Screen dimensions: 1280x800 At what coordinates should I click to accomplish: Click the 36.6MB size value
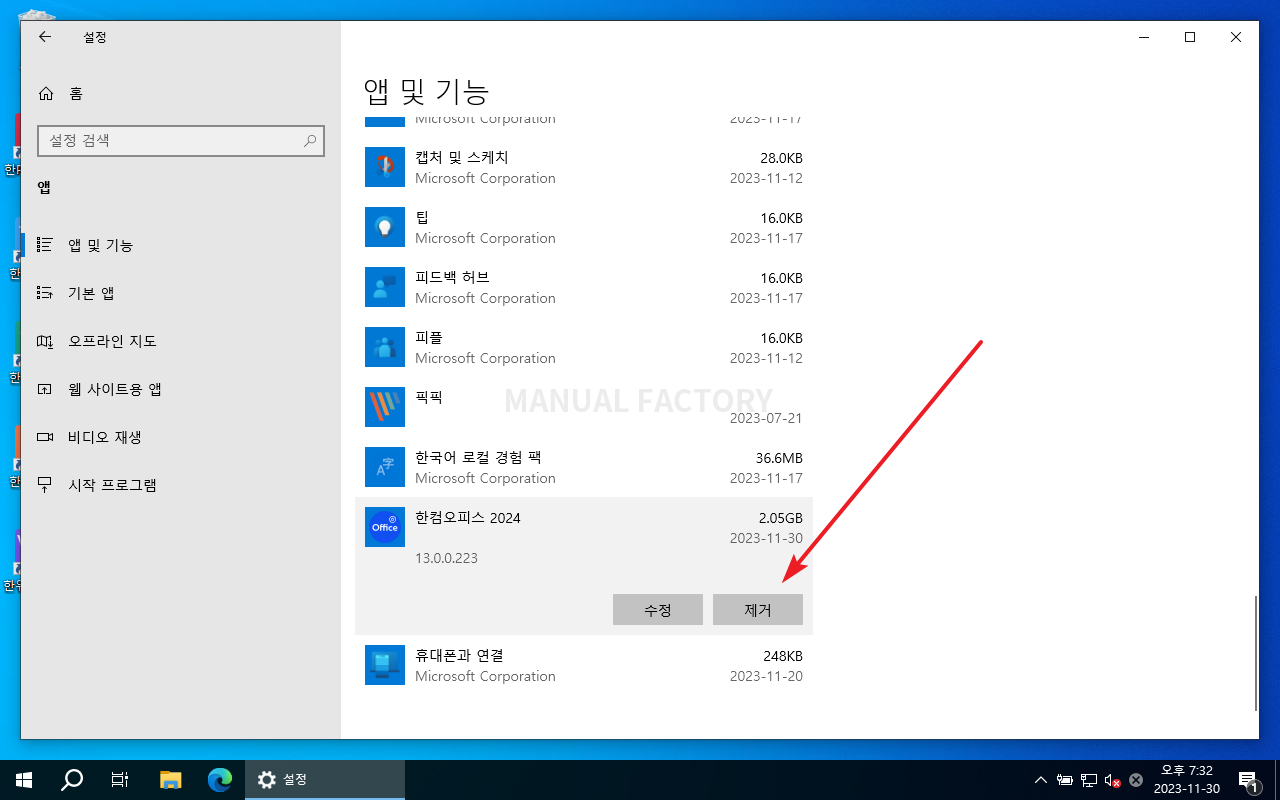[779, 458]
